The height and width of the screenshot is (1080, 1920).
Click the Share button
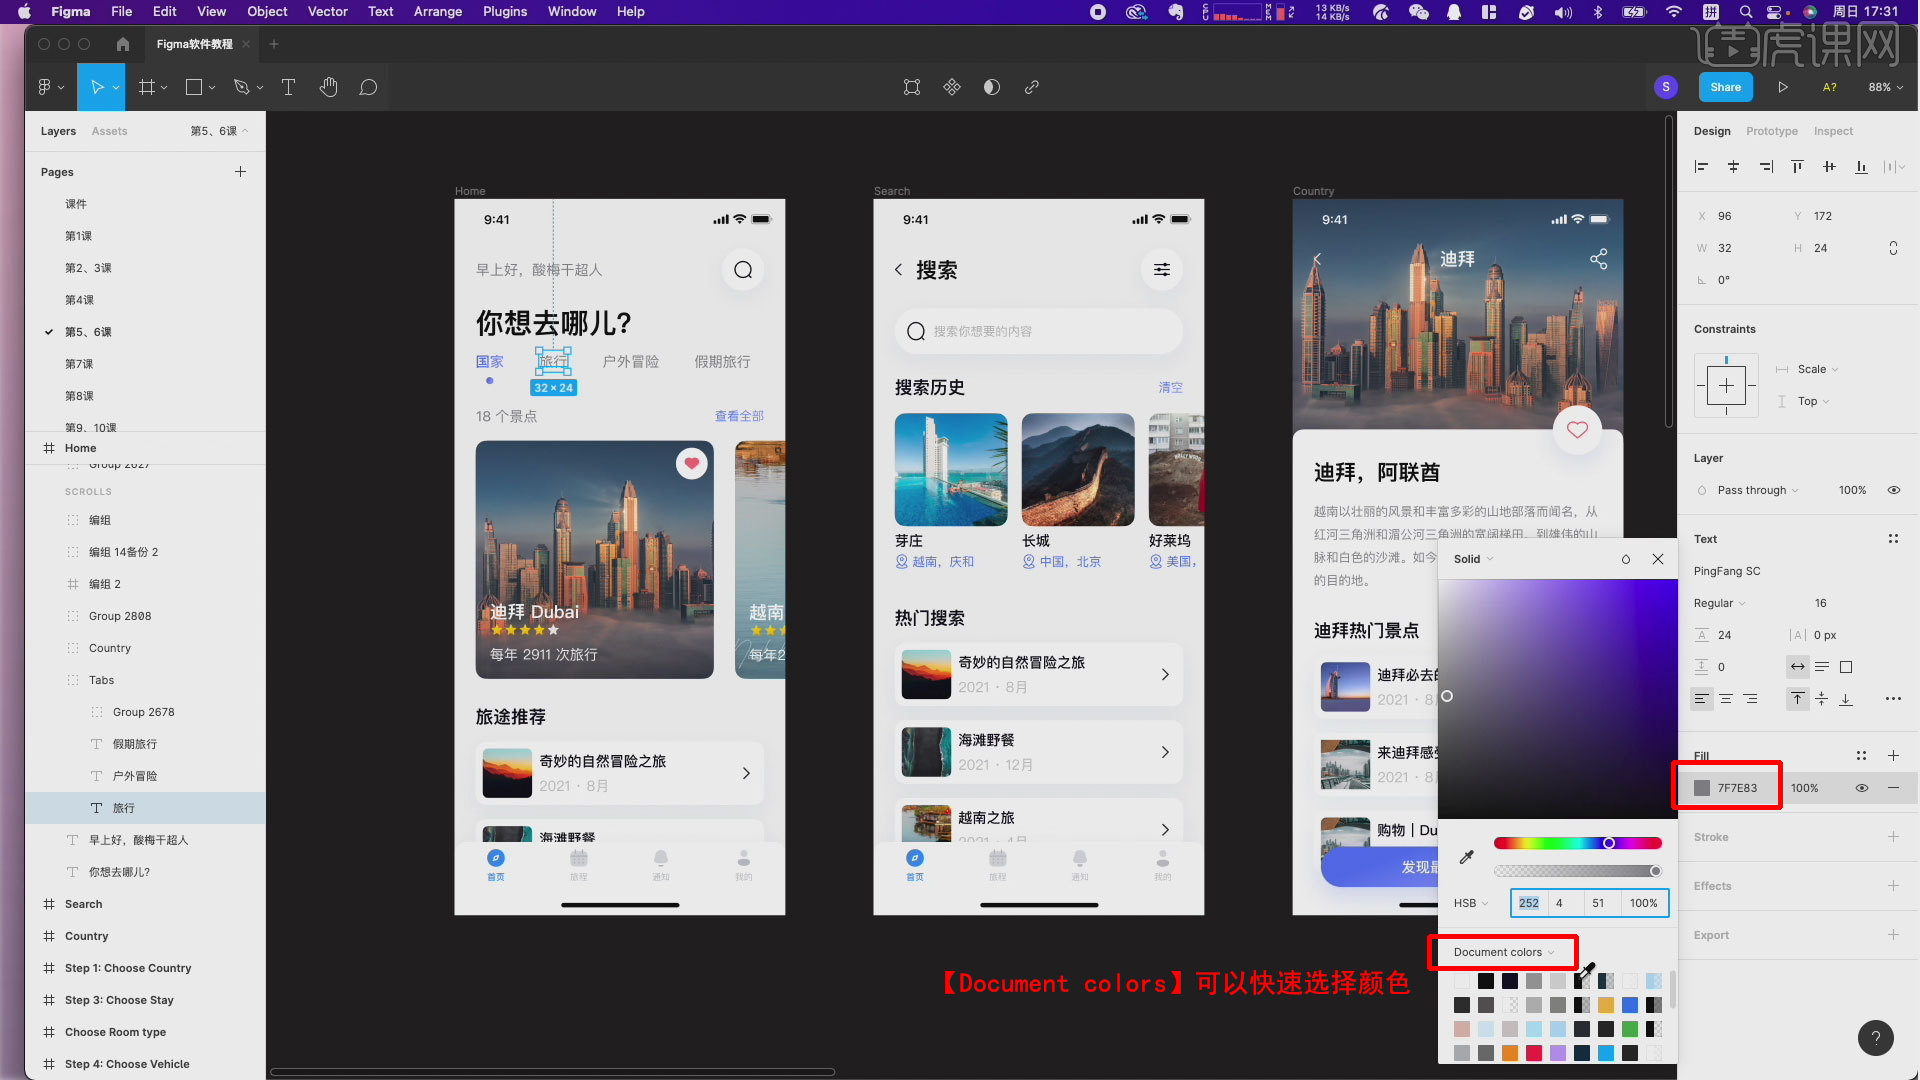(x=1725, y=87)
